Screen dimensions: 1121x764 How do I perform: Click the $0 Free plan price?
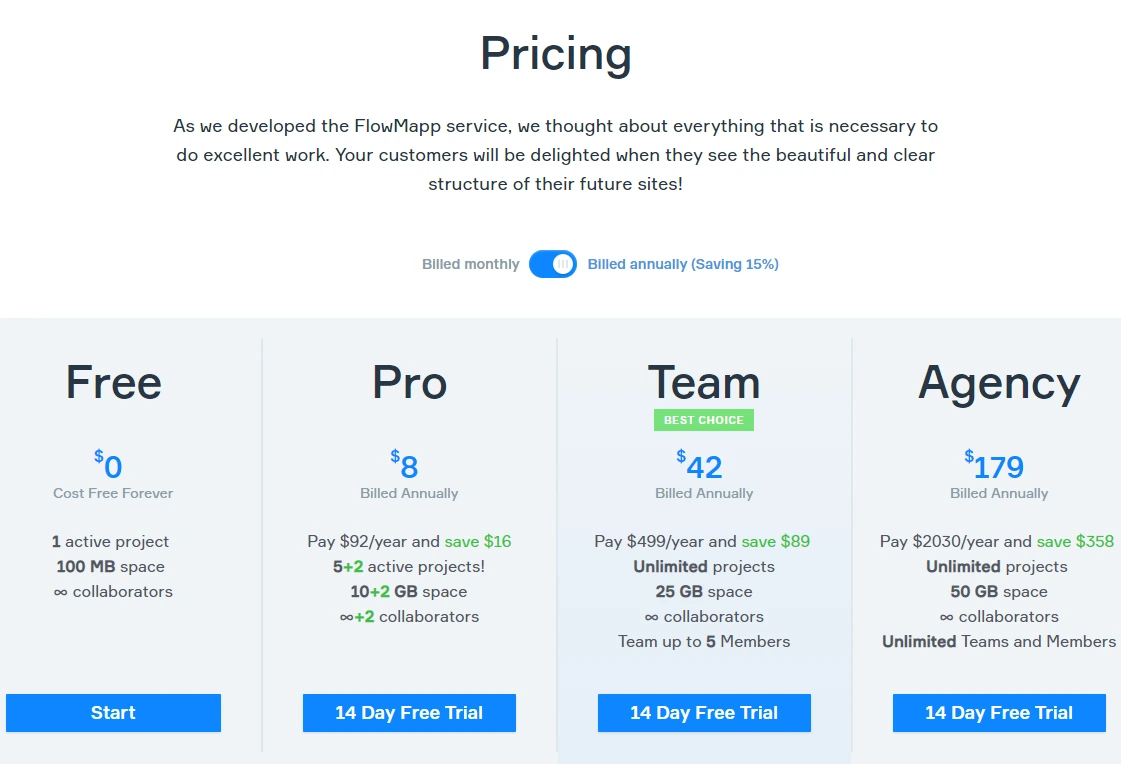pyautogui.click(x=109, y=465)
